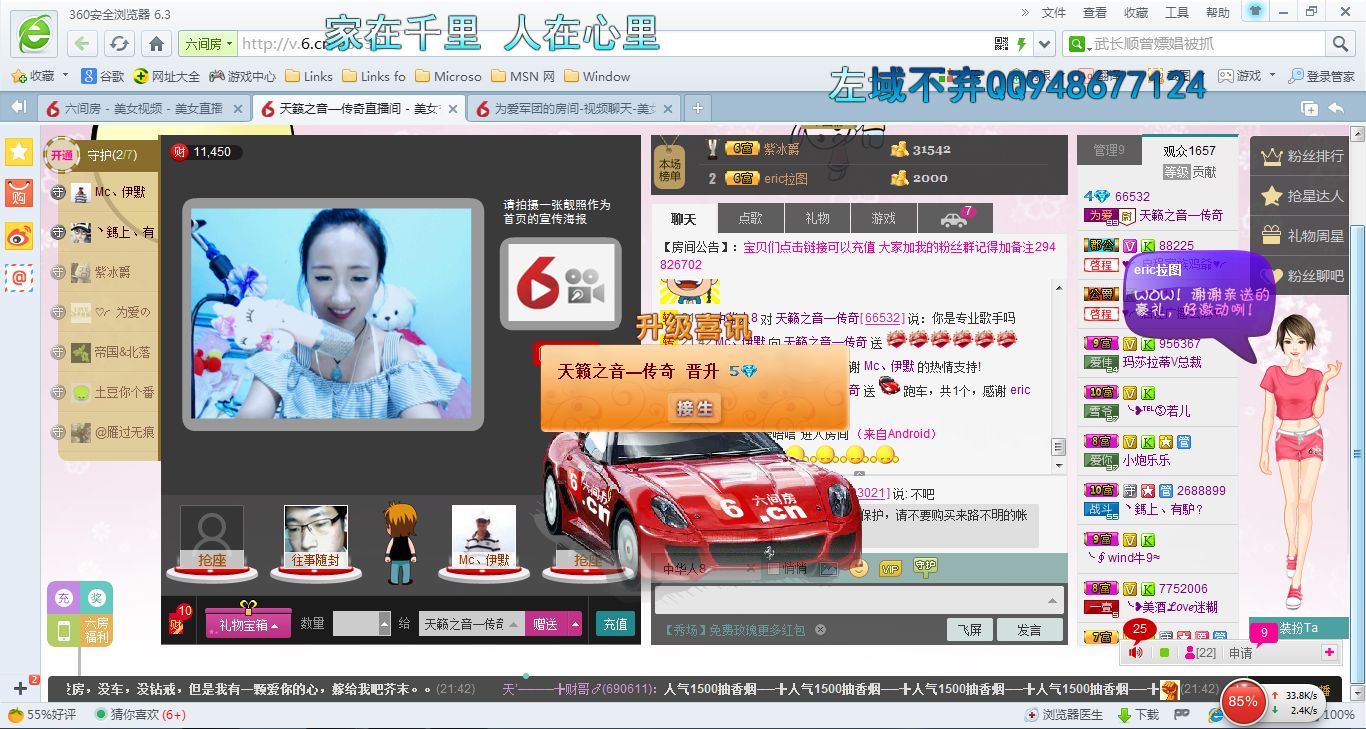Screen dimensions: 1366x729
Task: Click the browser back arrow button
Action: (x=82, y=44)
